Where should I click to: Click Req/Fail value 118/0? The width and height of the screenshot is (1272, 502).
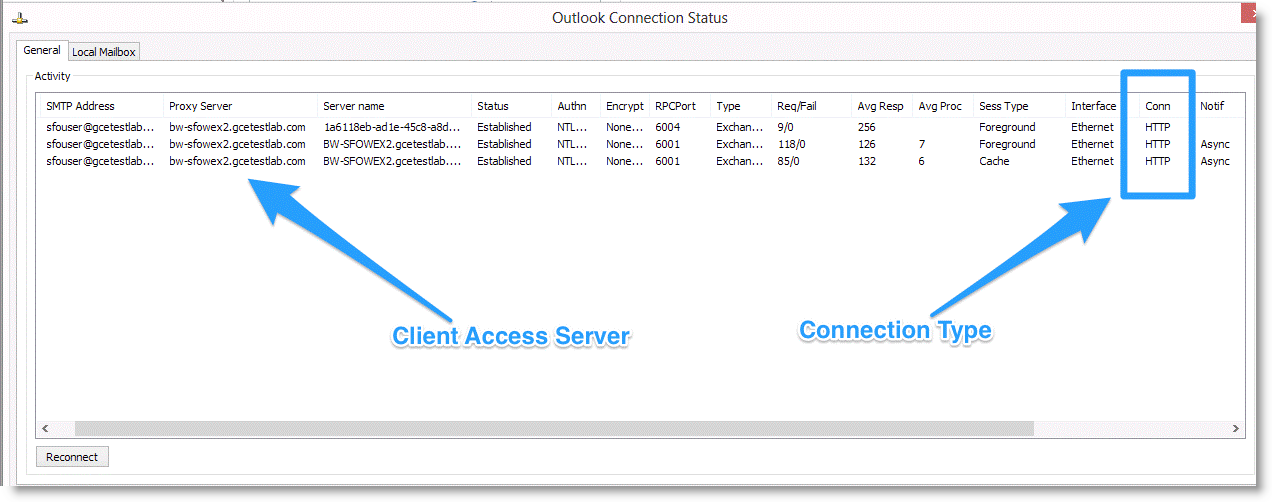tap(791, 144)
